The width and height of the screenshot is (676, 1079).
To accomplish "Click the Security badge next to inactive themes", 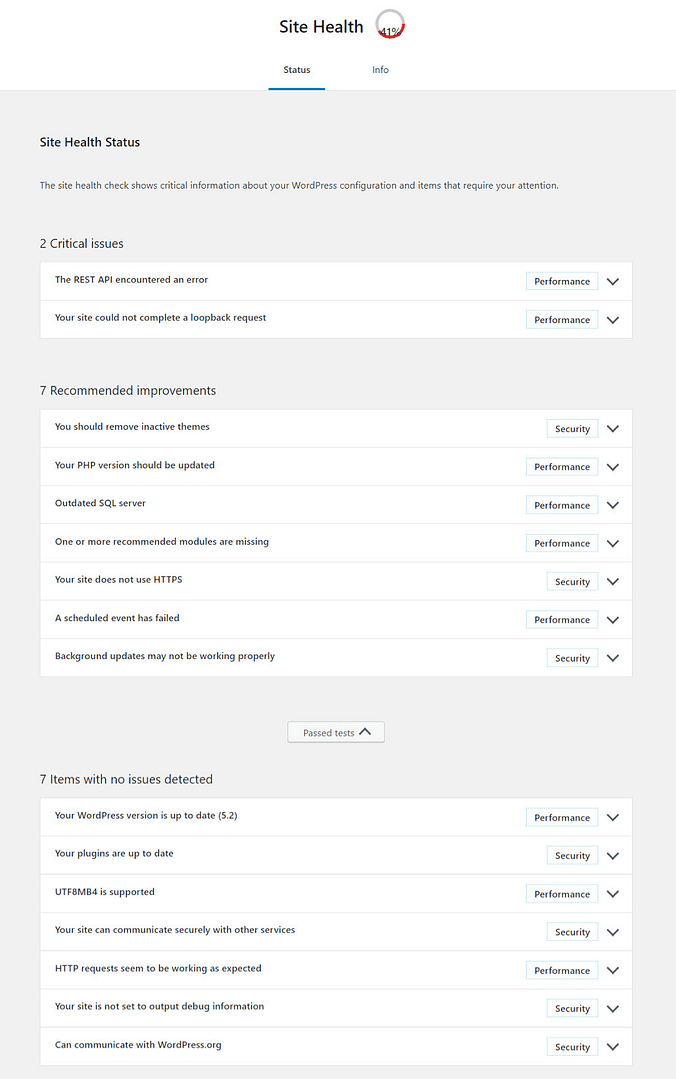I will click(x=571, y=428).
